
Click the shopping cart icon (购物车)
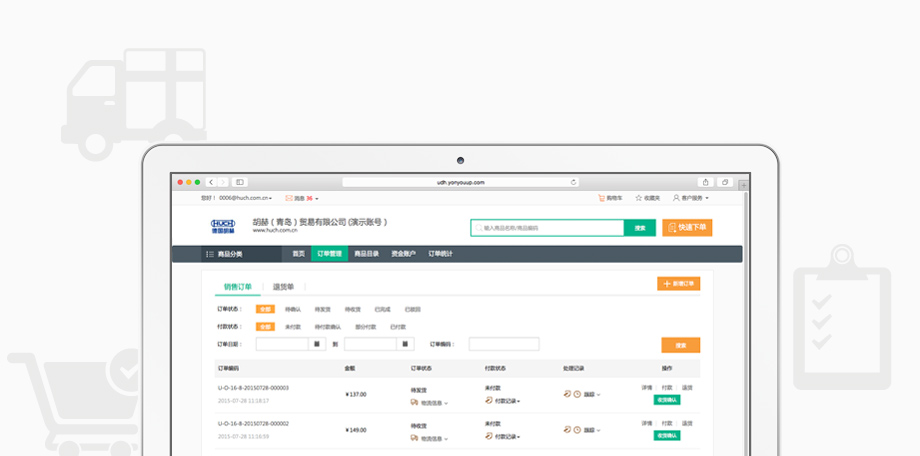pyautogui.click(x=602, y=198)
